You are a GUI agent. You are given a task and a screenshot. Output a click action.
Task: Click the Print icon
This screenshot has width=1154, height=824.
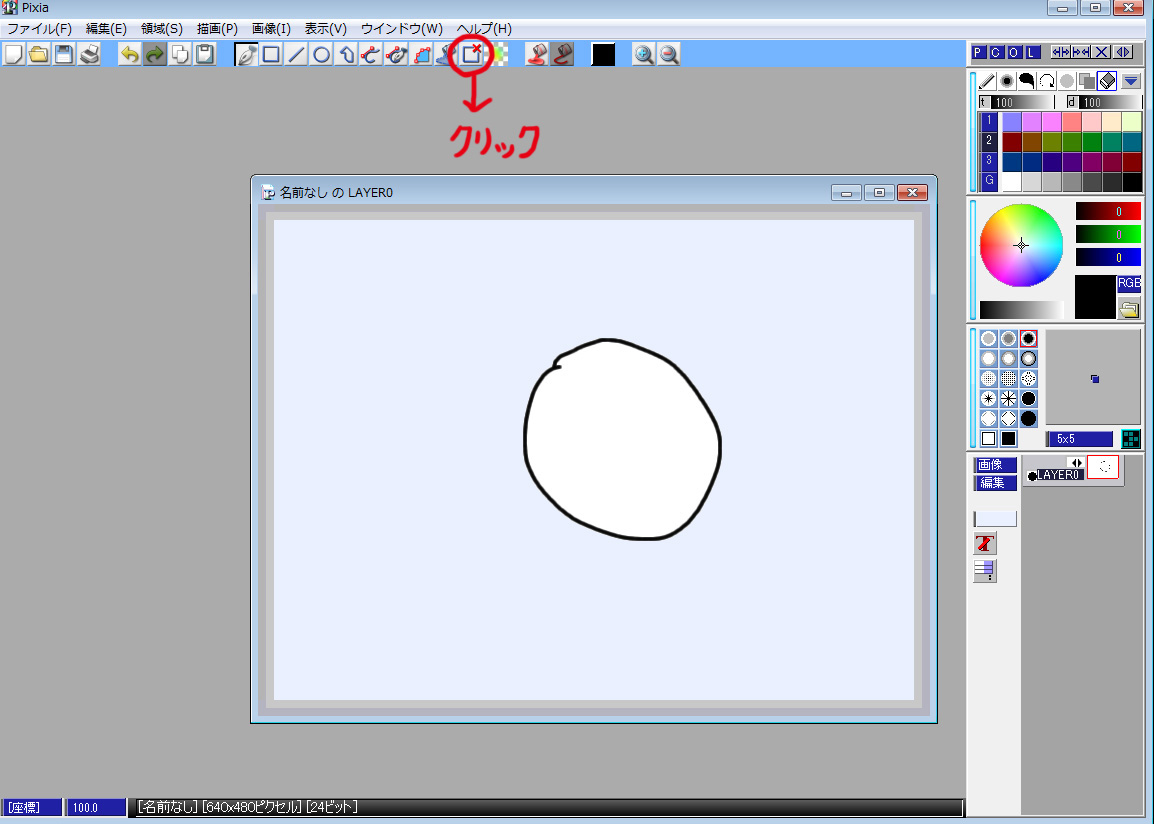click(89, 54)
